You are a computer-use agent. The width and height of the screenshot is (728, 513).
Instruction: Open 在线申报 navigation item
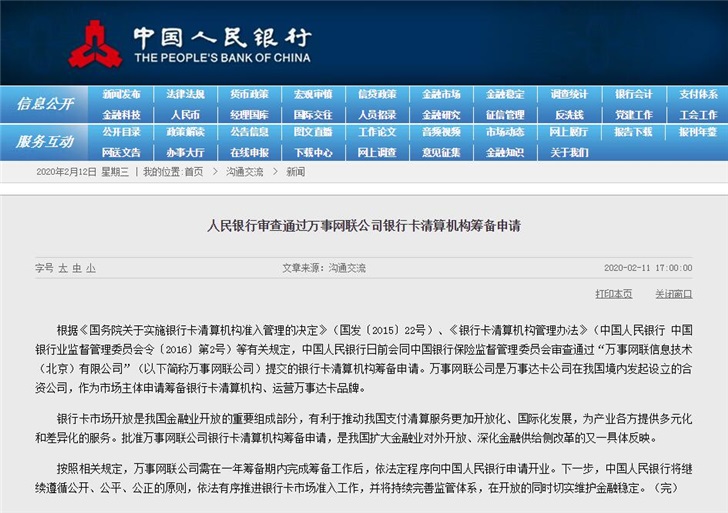tap(249, 152)
